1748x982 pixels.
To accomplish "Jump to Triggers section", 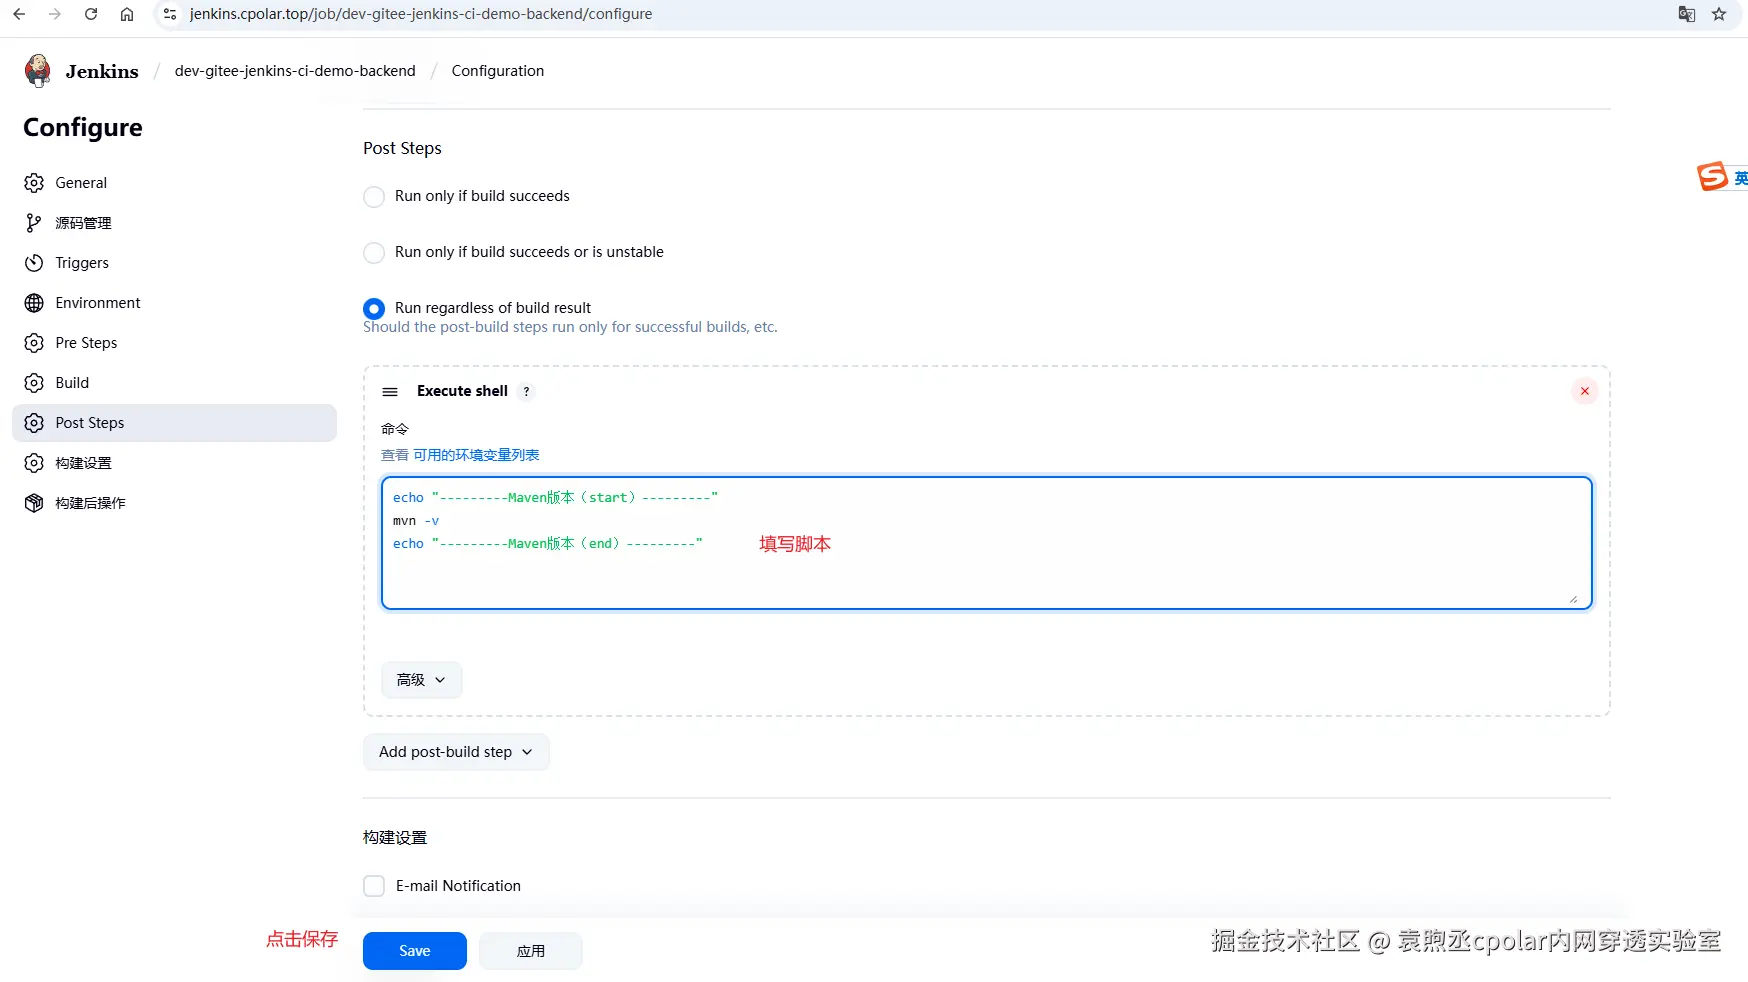I will click(x=174, y=263).
